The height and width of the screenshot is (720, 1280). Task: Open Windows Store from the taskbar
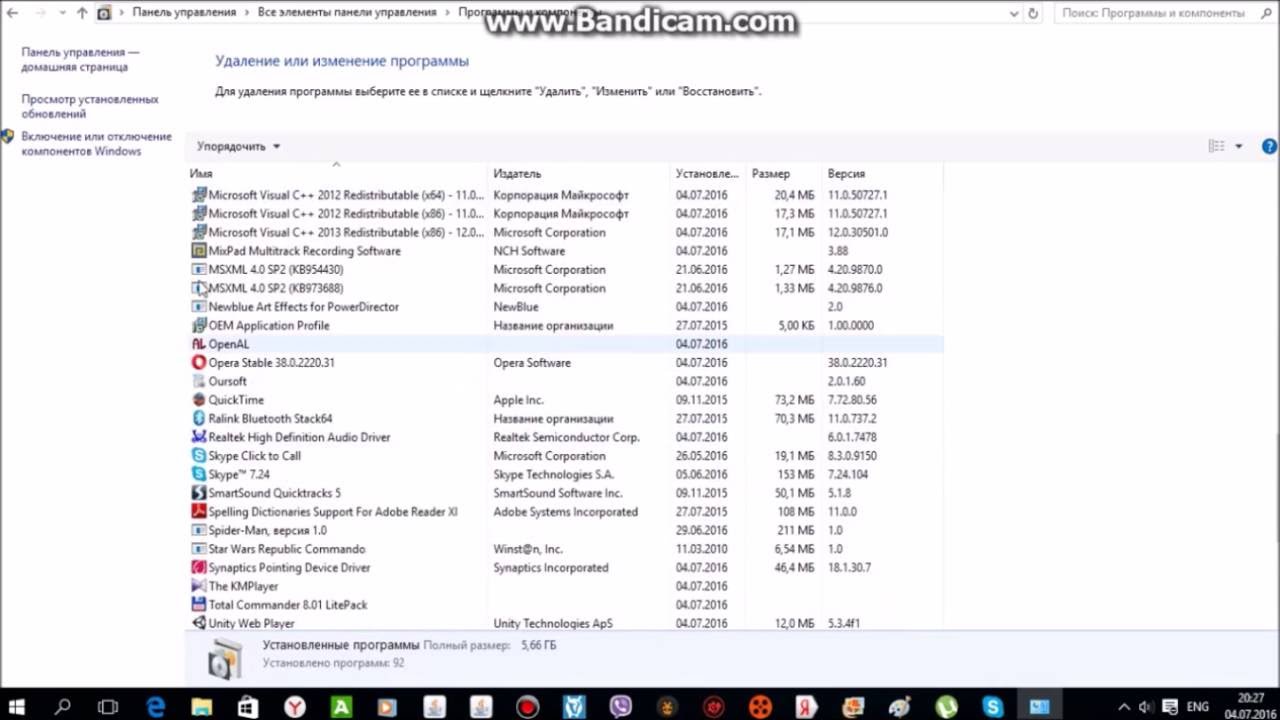[x=247, y=706]
